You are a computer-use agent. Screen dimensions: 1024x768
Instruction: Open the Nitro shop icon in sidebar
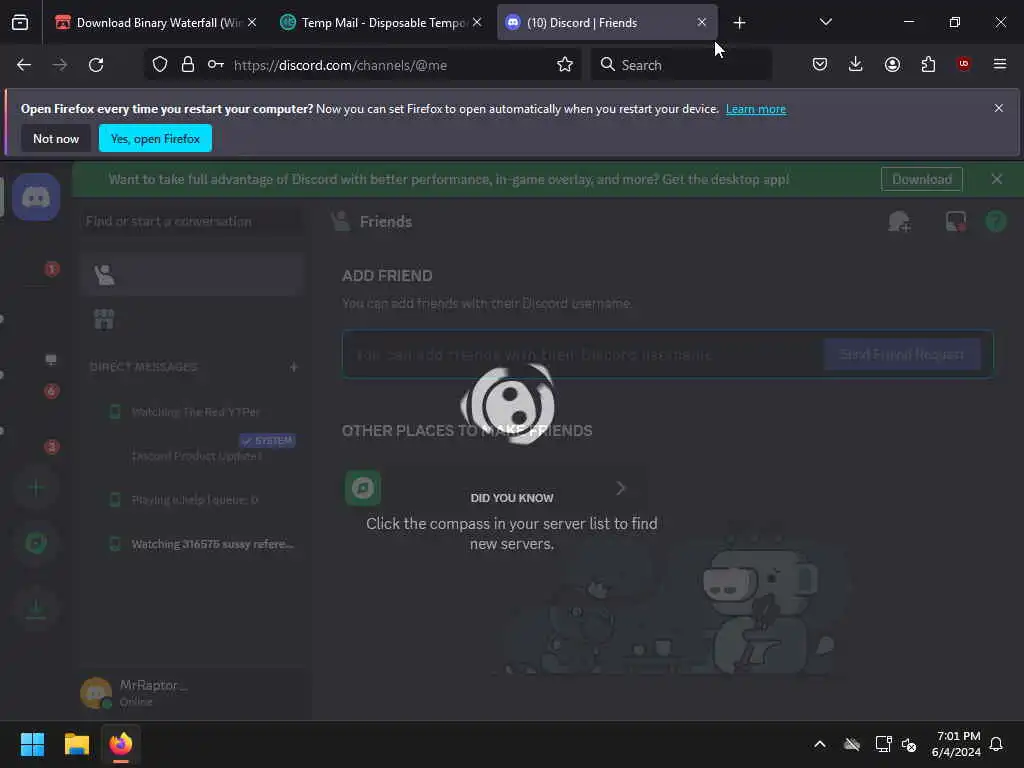tap(104, 319)
